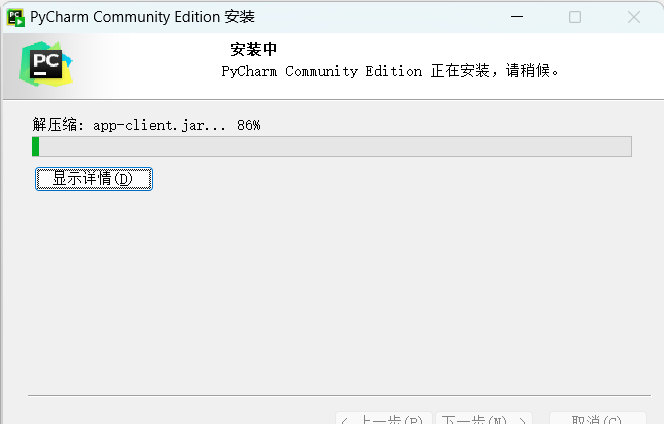Click the horizontal separator line above the bottom buttons
Viewport: 664px width, 424px height.
coord(330,396)
